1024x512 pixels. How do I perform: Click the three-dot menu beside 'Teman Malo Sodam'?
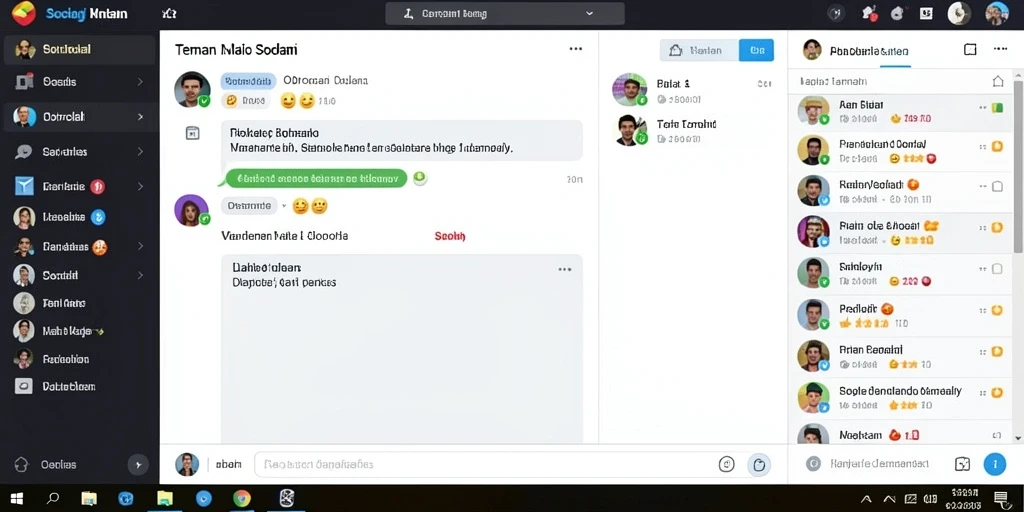[575, 49]
